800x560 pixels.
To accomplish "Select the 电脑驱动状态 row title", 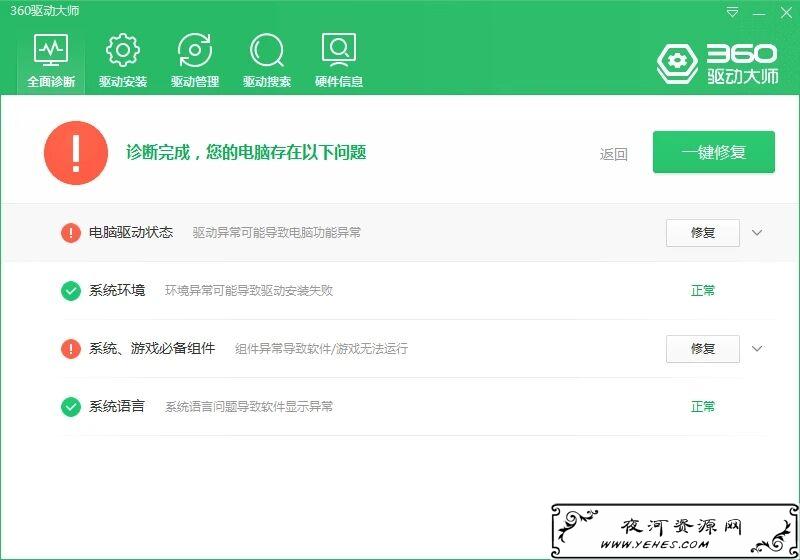I will [131, 233].
